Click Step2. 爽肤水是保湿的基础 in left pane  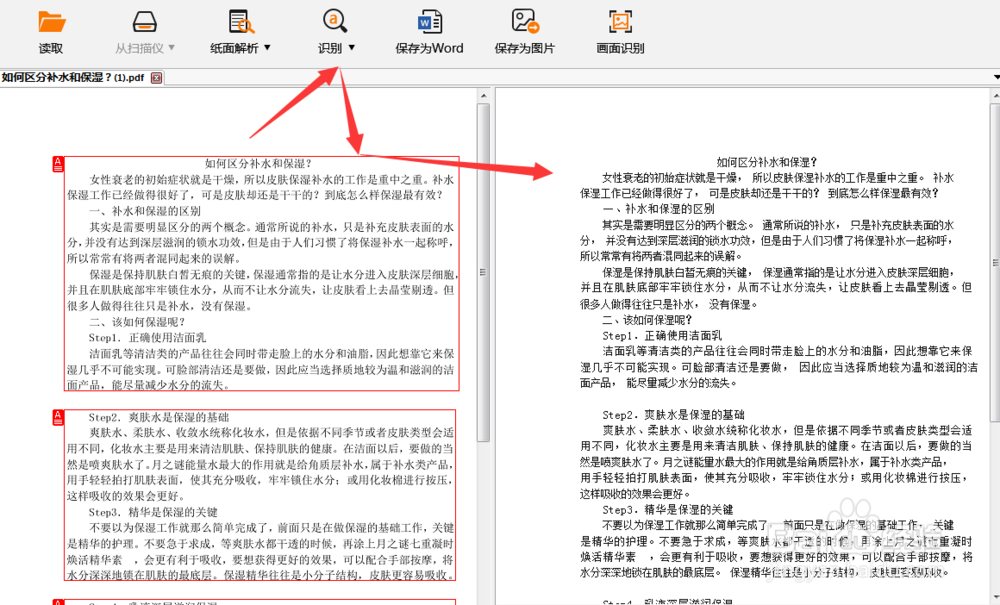(x=159, y=418)
